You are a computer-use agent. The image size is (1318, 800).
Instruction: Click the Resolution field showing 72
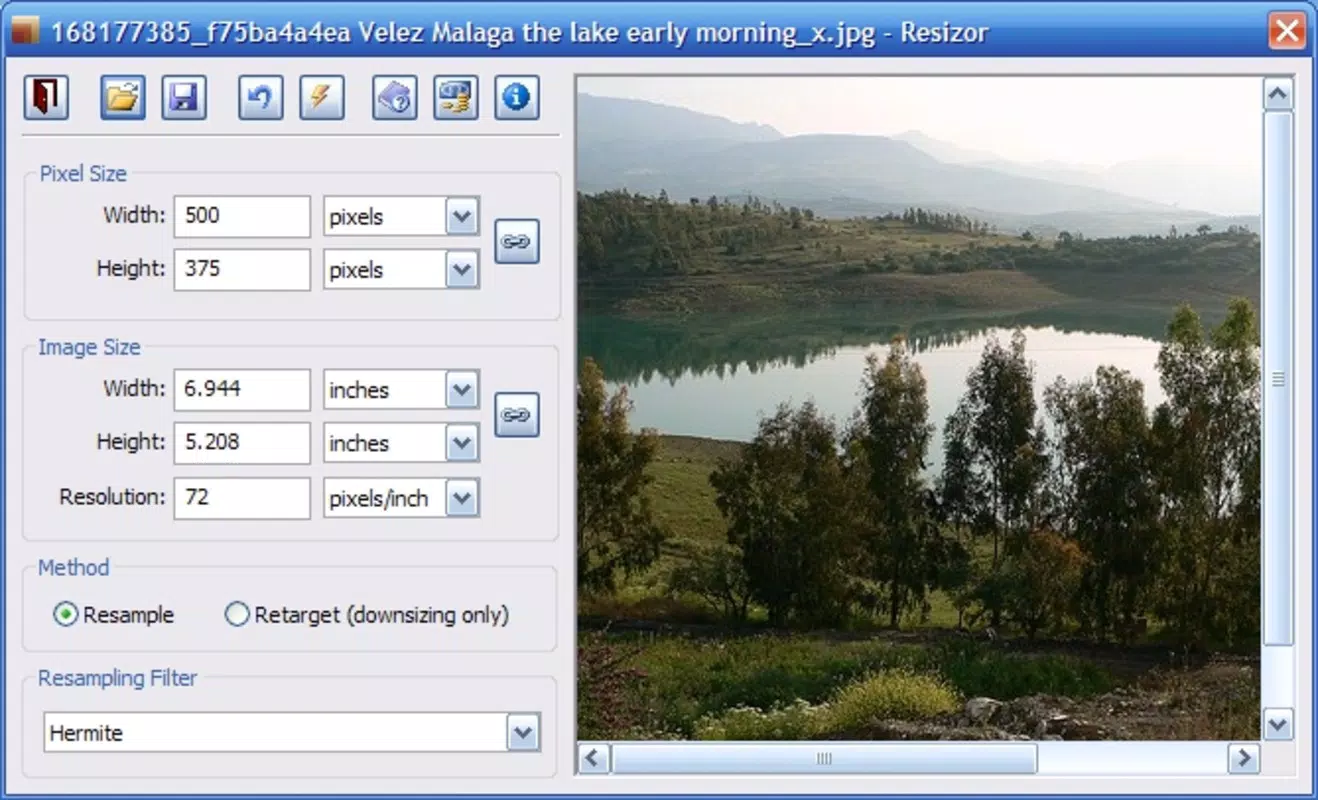pyautogui.click(x=242, y=498)
